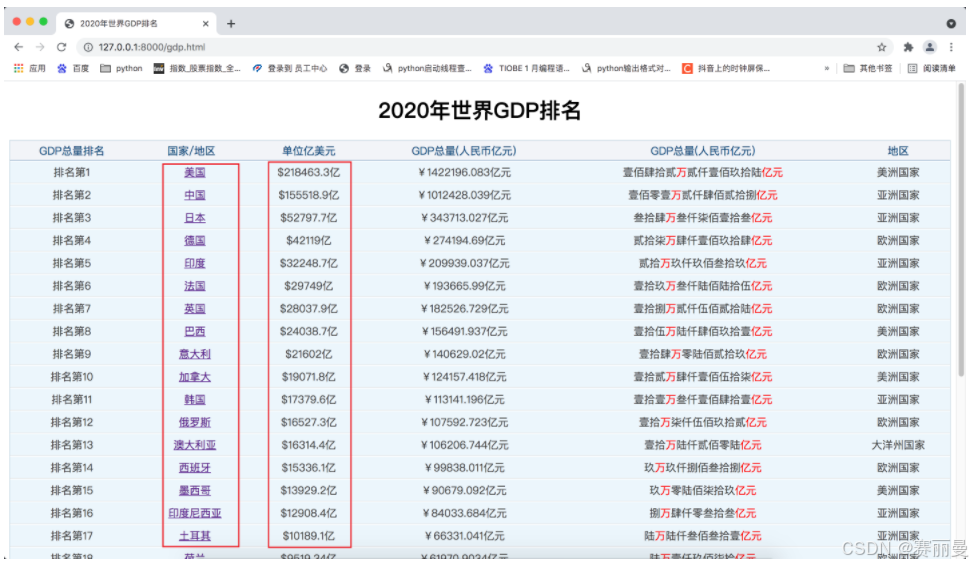The height and width of the screenshot is (566, 973).
Task: Click the 单位亿美元 column header
Action: pos(308,151)
